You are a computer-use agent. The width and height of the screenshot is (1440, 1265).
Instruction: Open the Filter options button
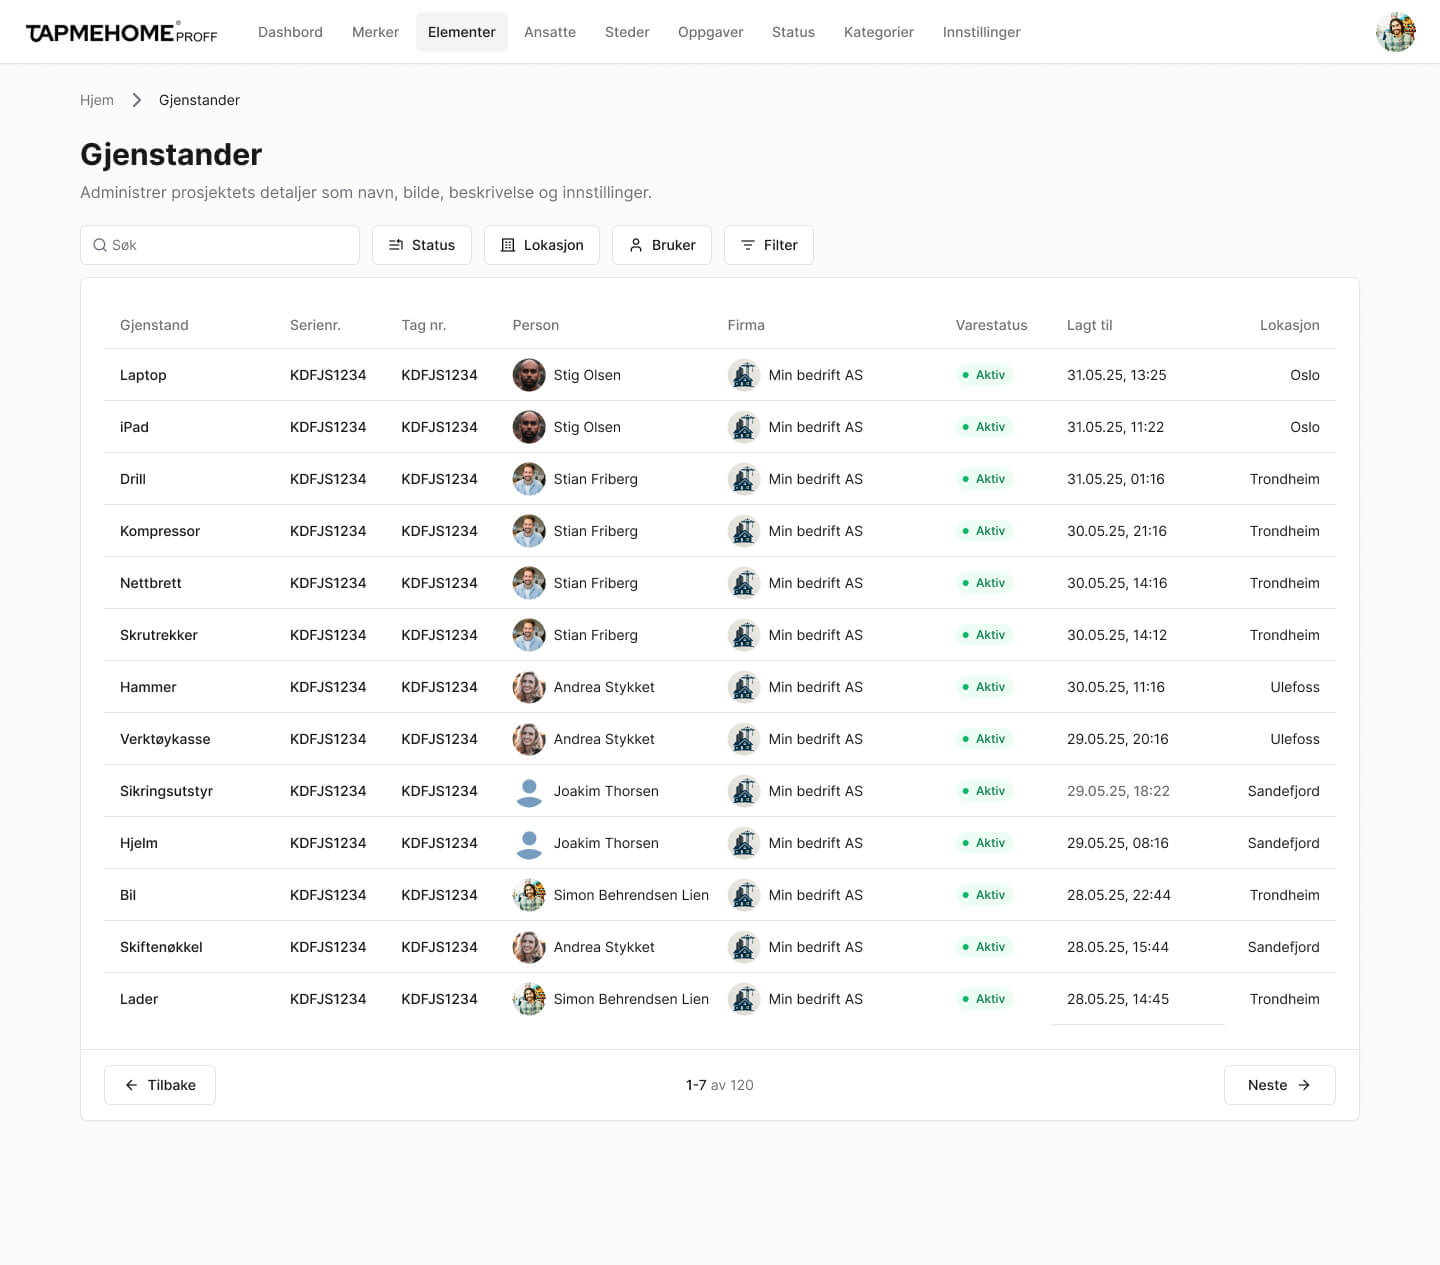click(x=768, y=245)
